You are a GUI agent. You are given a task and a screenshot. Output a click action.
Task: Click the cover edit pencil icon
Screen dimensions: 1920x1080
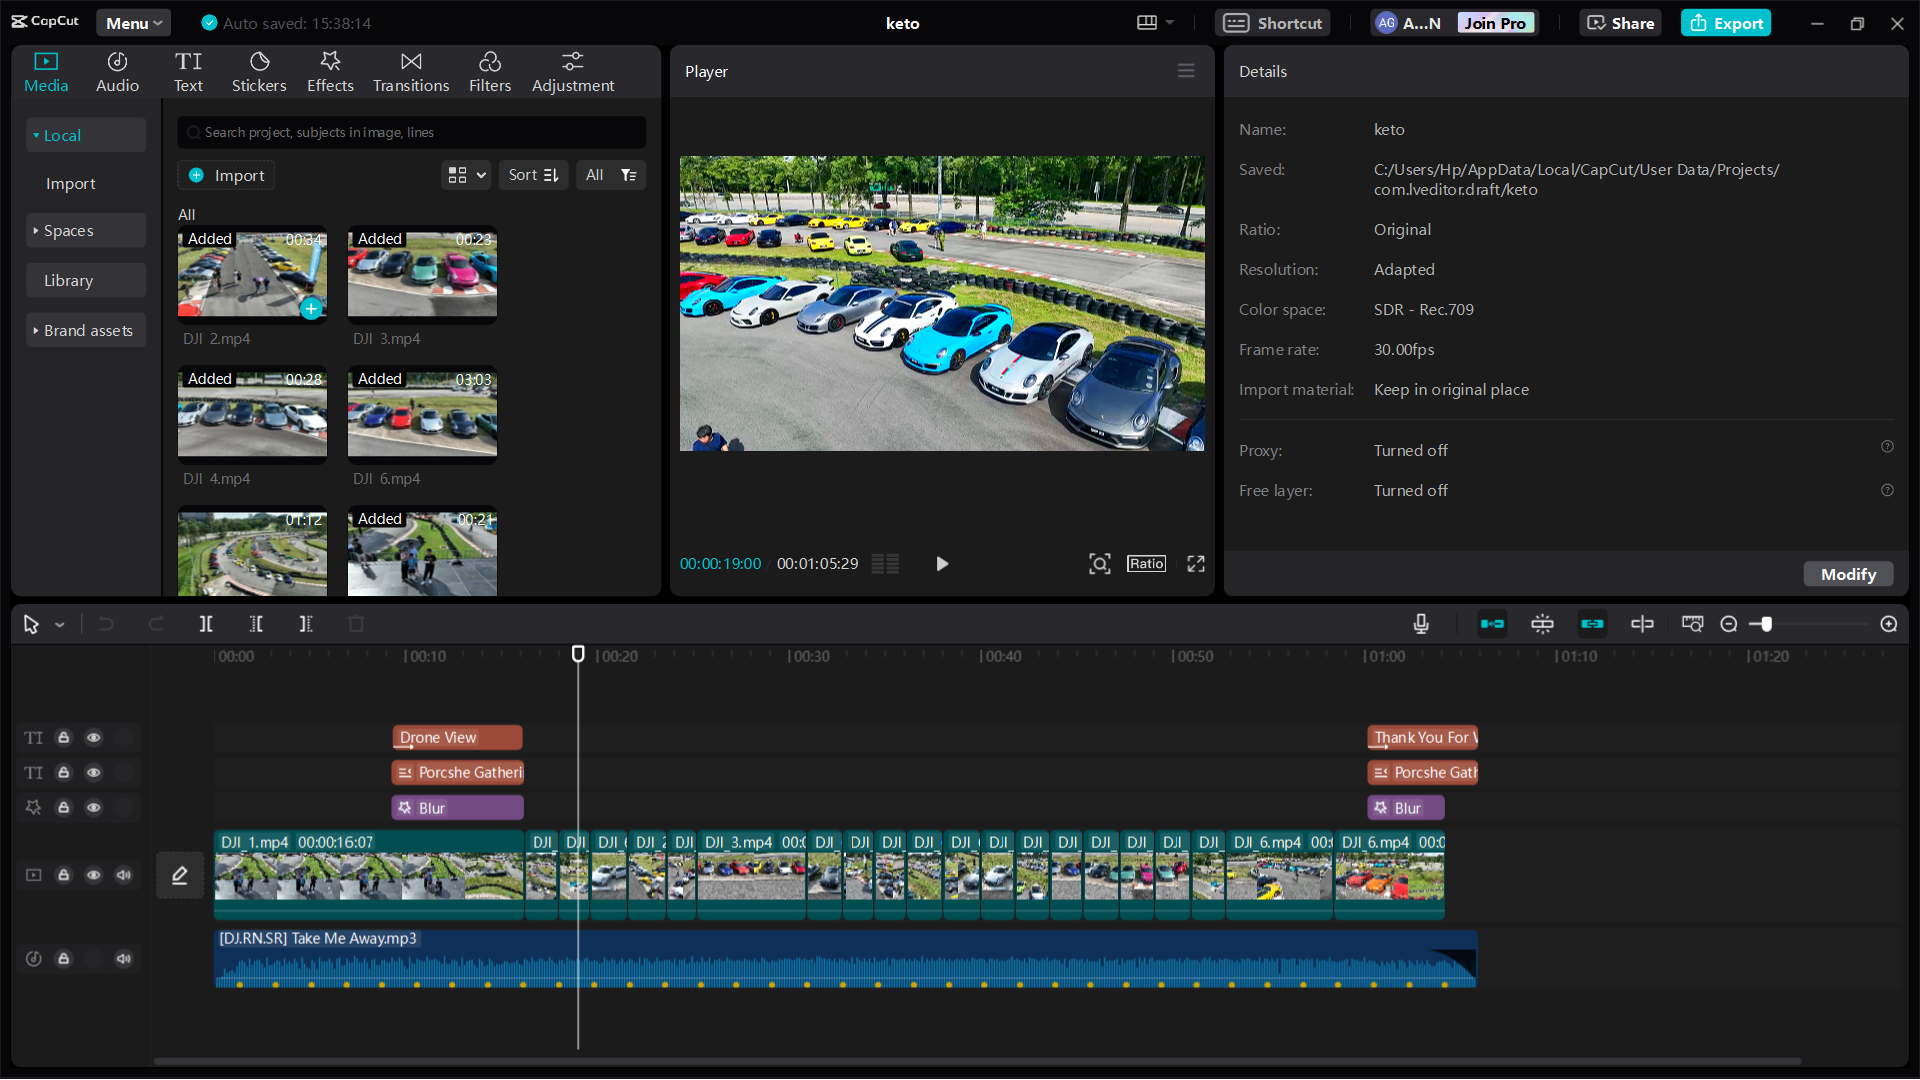coord(180,875)
